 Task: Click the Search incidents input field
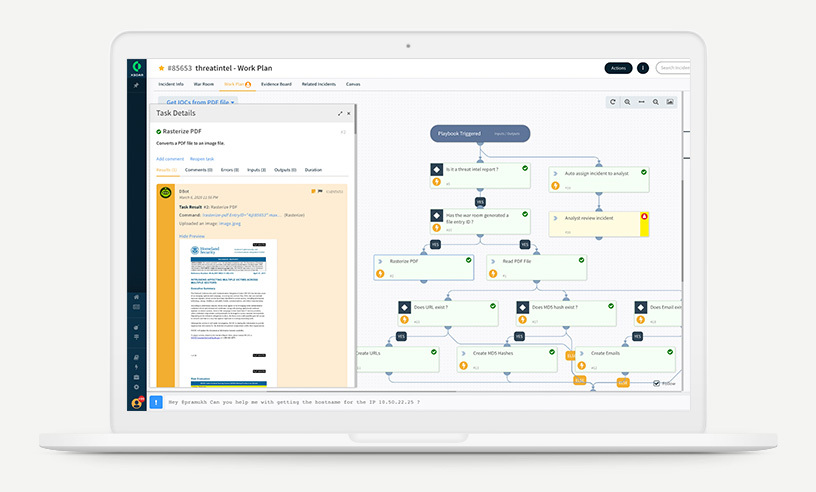click(673, 68)
